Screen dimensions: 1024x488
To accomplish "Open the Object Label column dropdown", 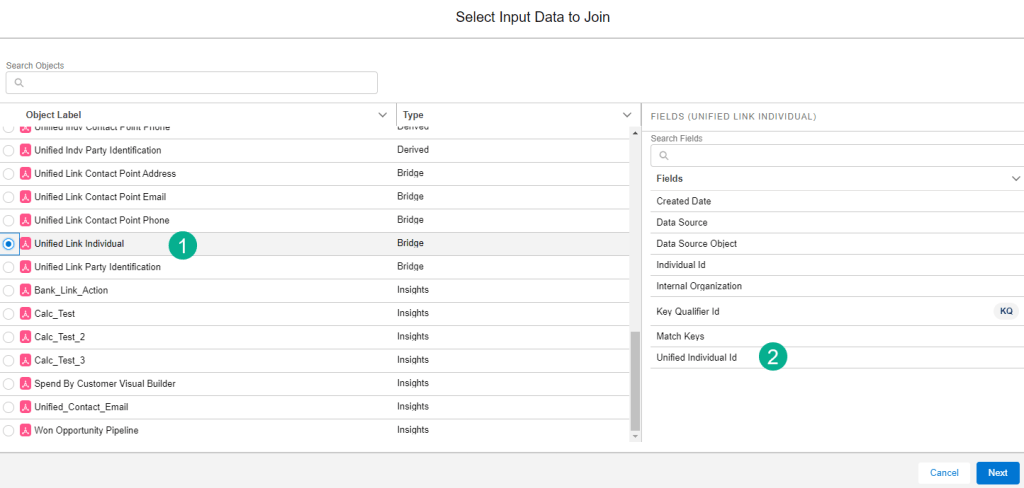I will pyautogui.click(x=382, y=115).
